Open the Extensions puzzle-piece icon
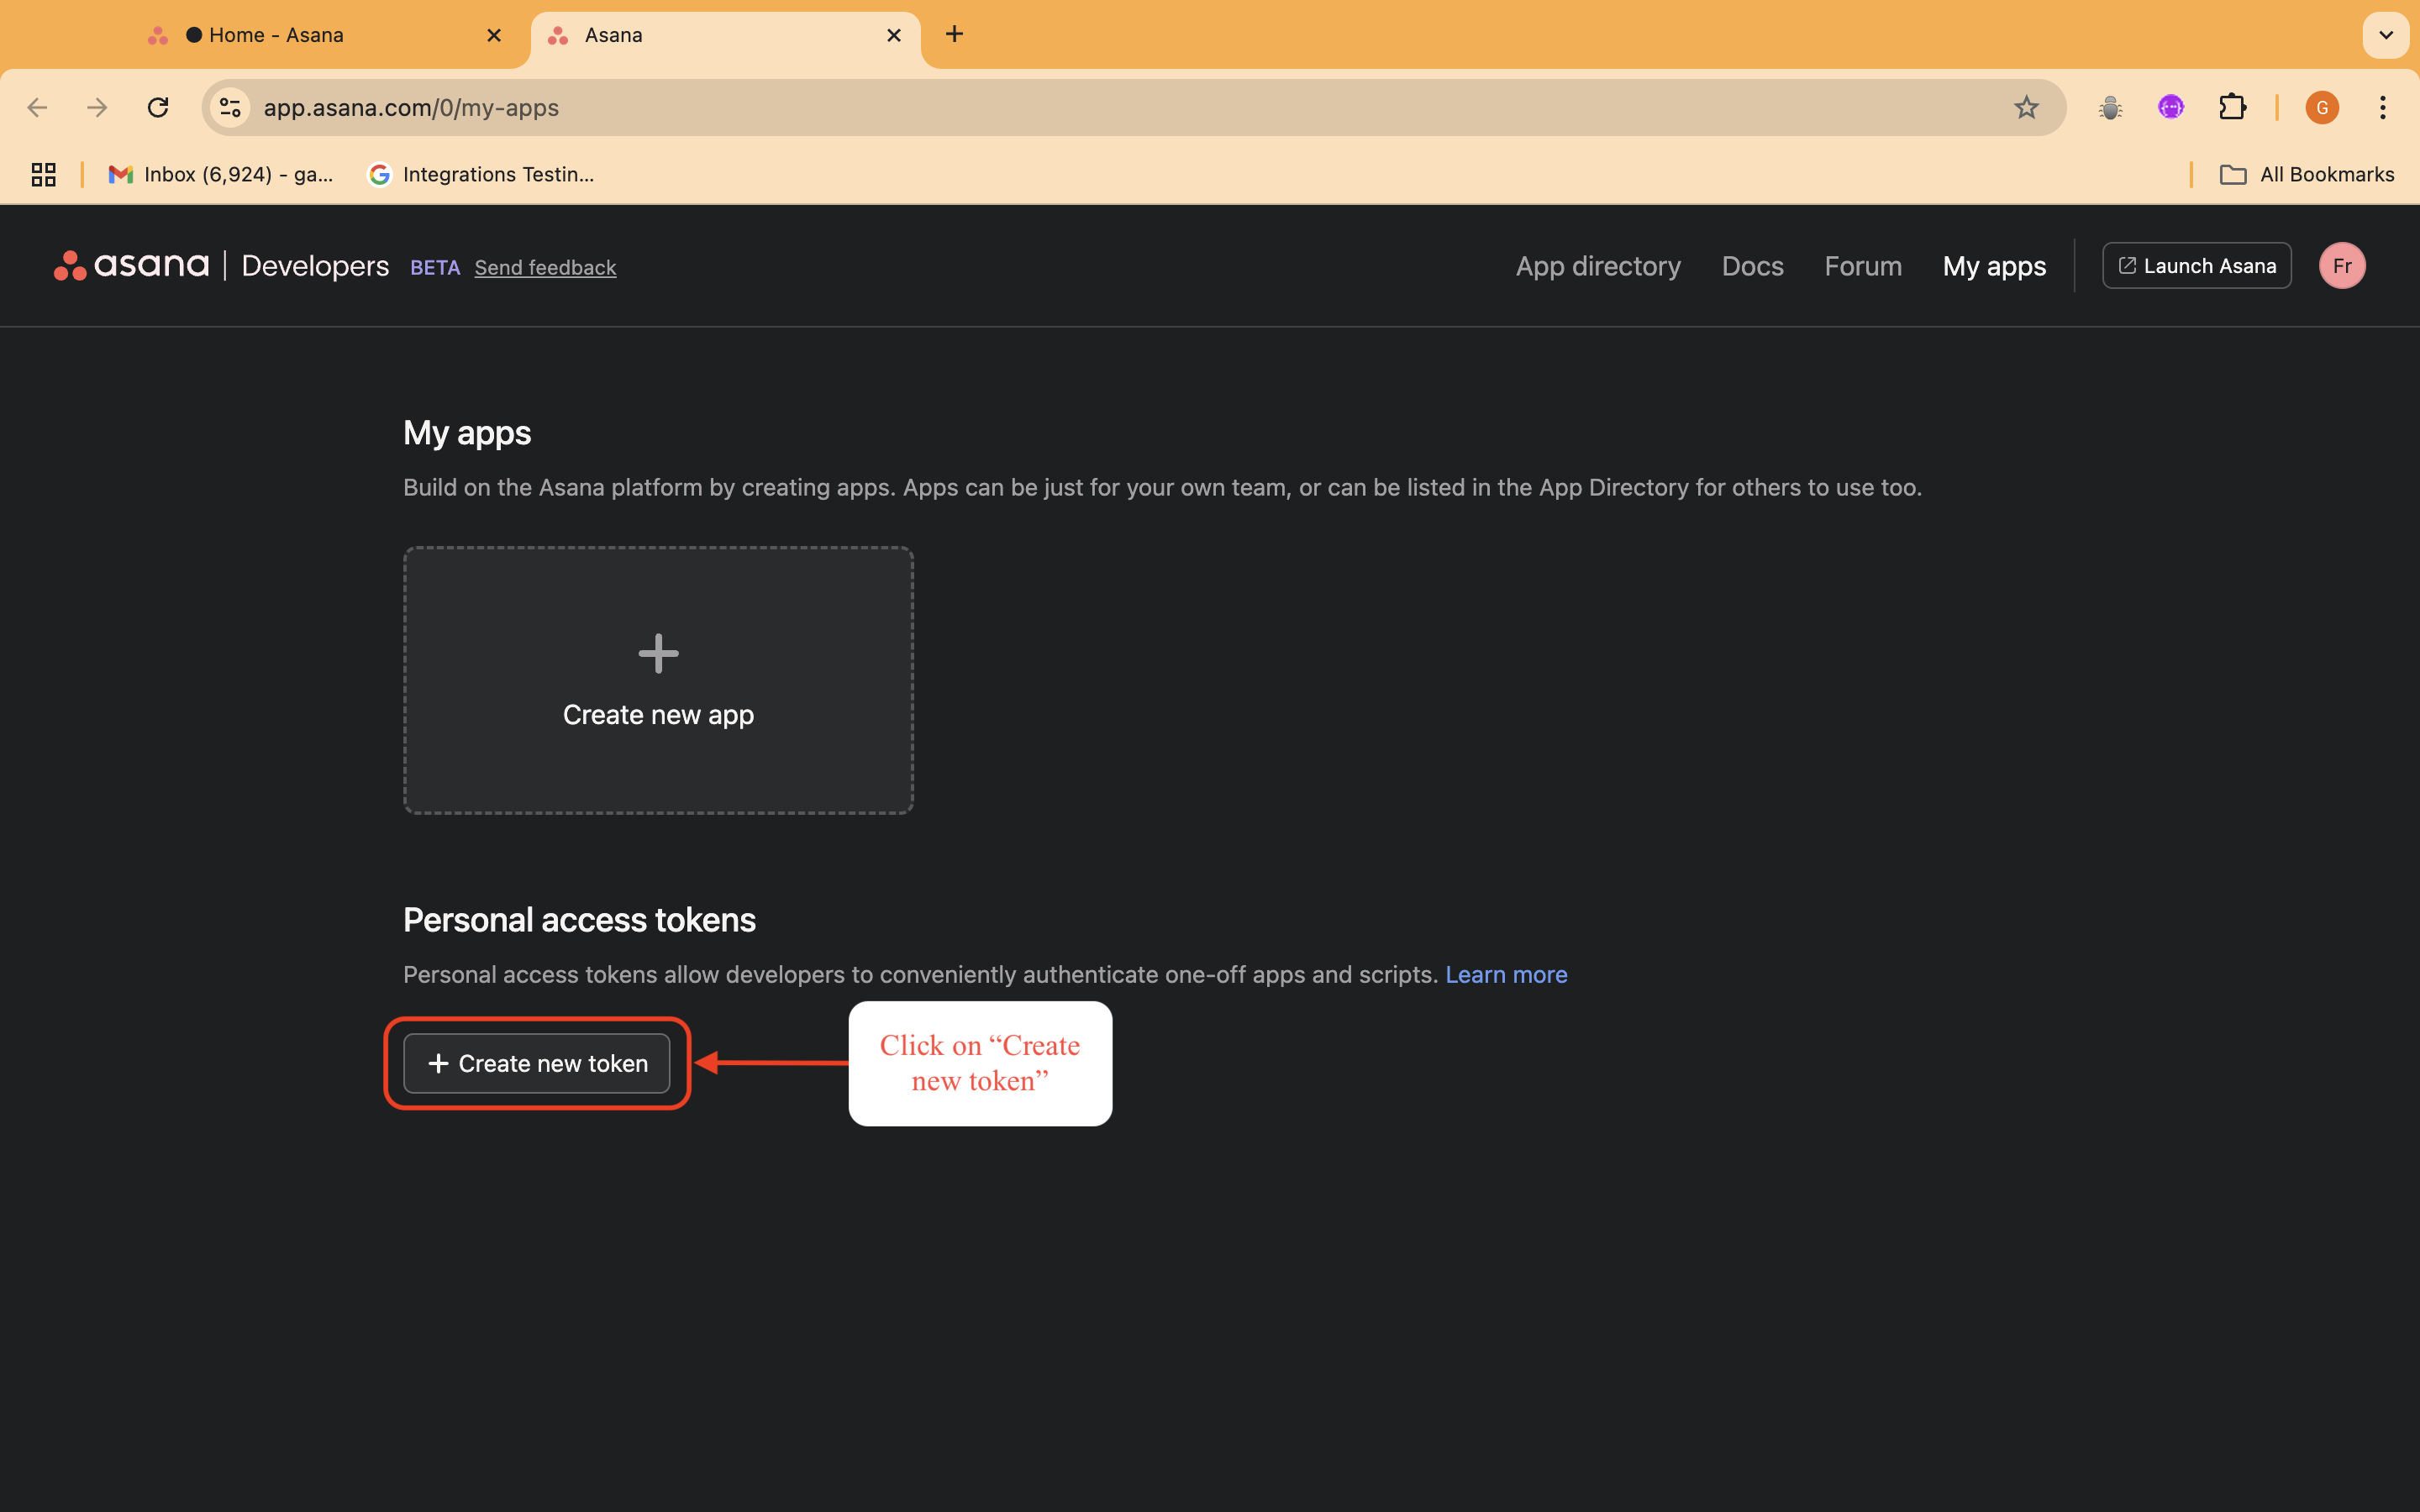Viewport: 2420px width, 1512px height. (2232, 107)
